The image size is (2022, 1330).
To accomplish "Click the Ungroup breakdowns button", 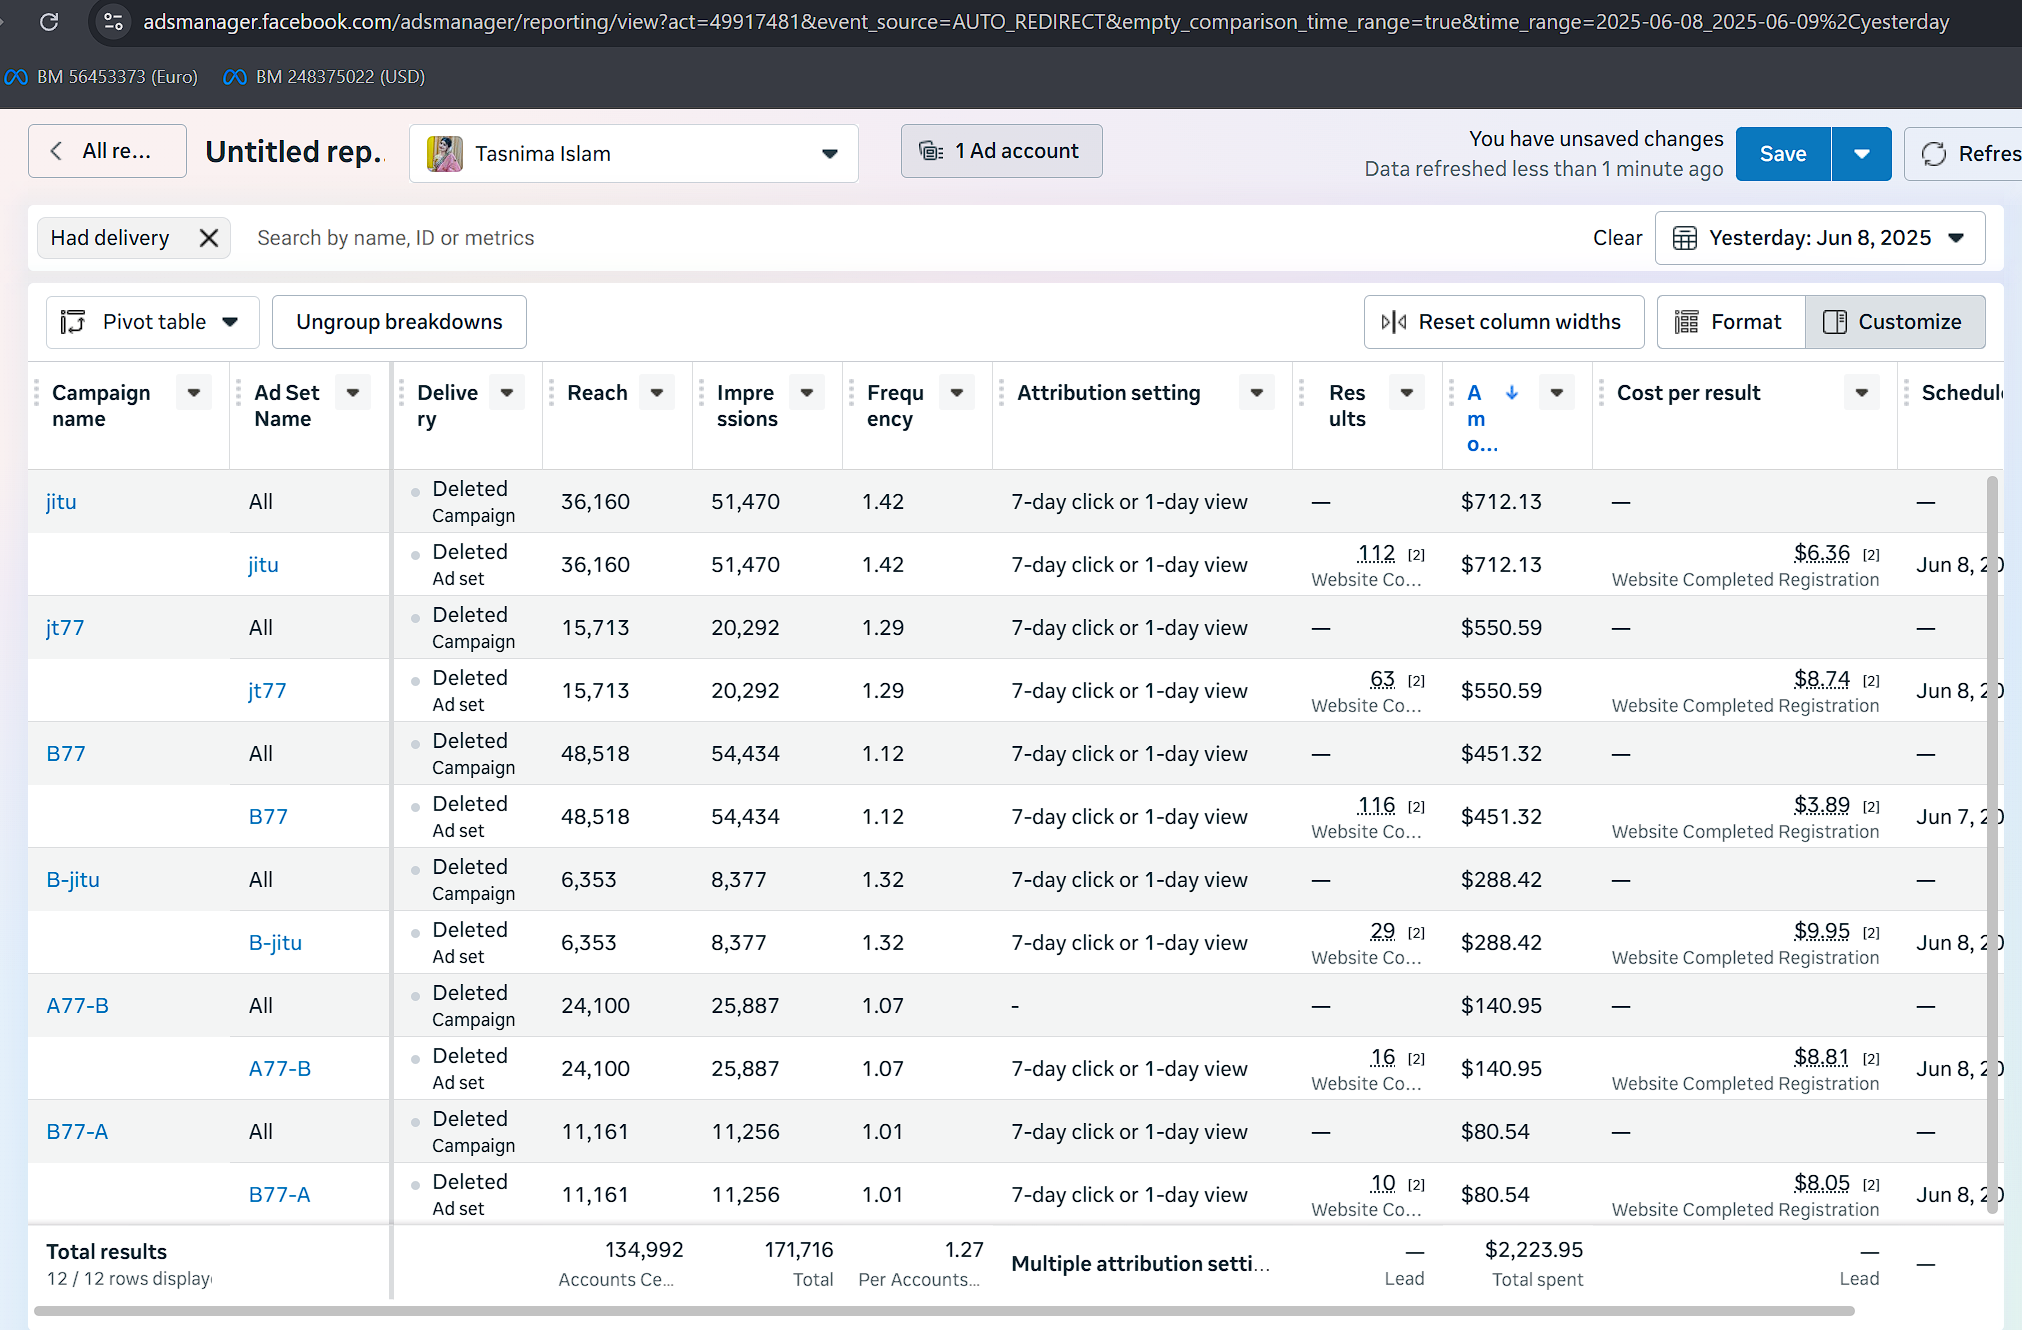I will click(399, 322).
